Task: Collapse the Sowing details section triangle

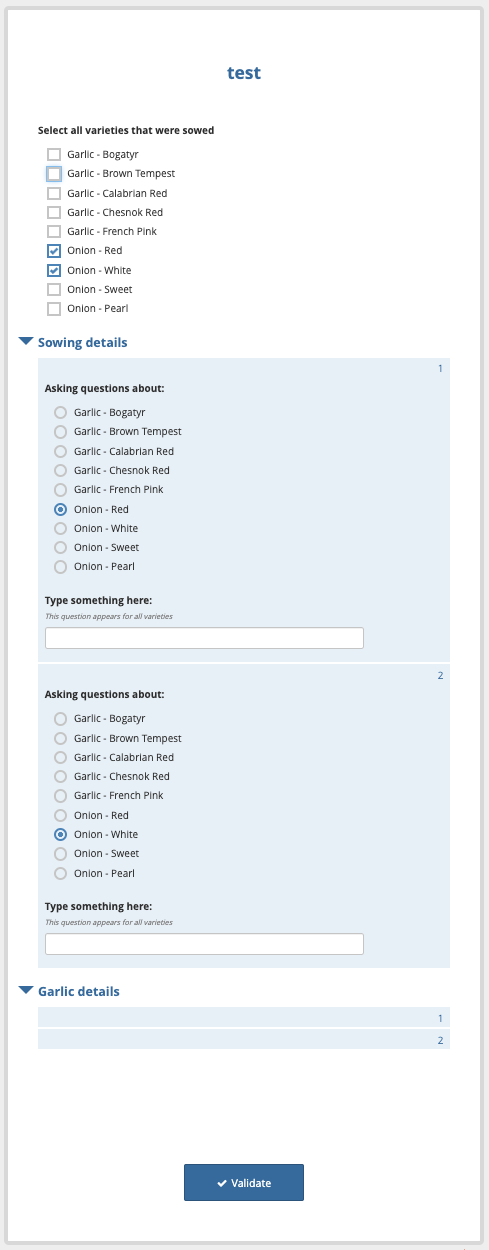Action: pos(26,342)
